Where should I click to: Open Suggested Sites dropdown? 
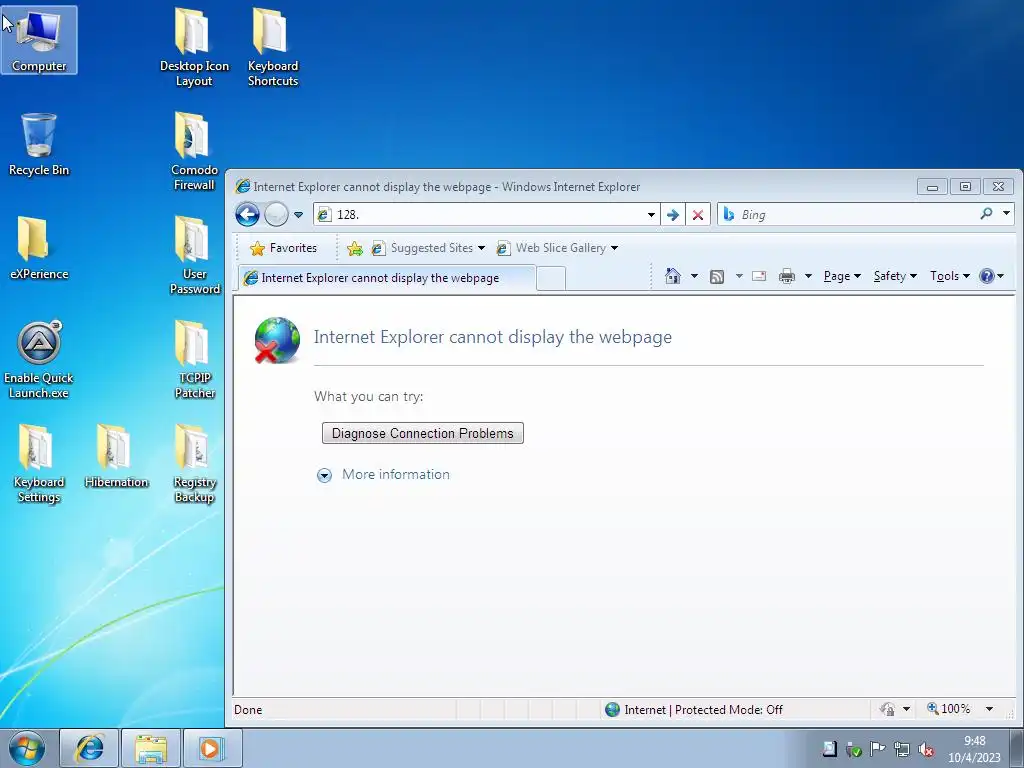(x=428, y=248)
